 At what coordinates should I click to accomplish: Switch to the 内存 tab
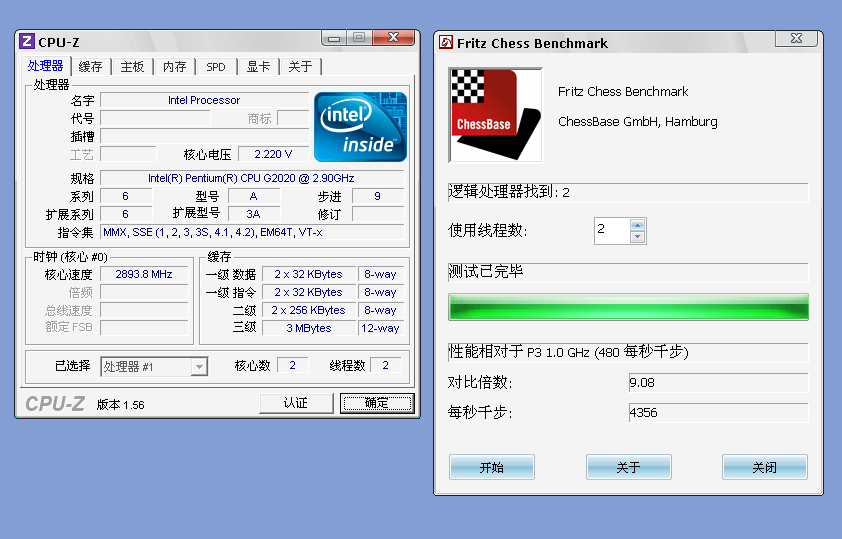pos(175,67)
